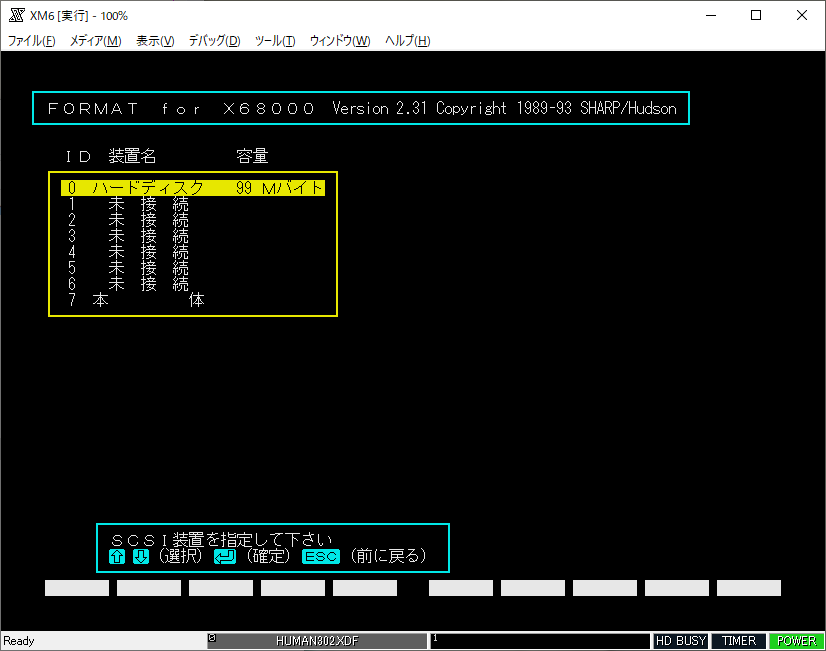Select SCSI ID 0 ハードディスク row
Screen dimensions: 826x651
pyautogui.click(x=193, y=188)
